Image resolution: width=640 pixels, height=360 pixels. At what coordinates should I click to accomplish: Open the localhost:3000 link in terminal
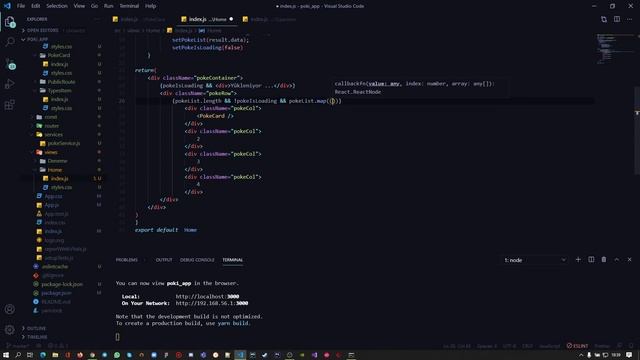pyautogui.click(x=207, y=297)
